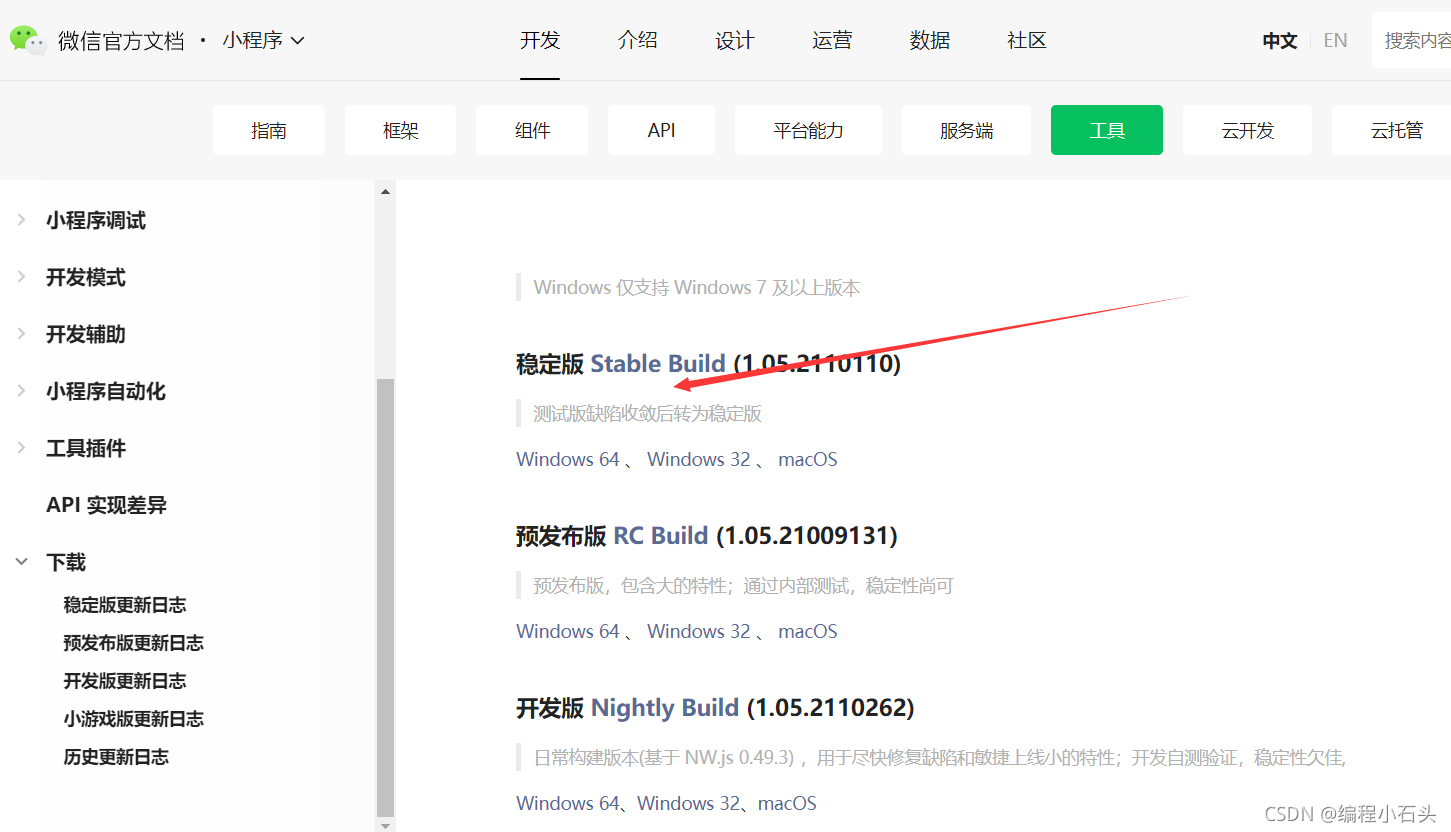The width and height of the screenshot is (1451, 832).
Task: Download Stable Build Windows 64
Action: (x=568, y=459)
